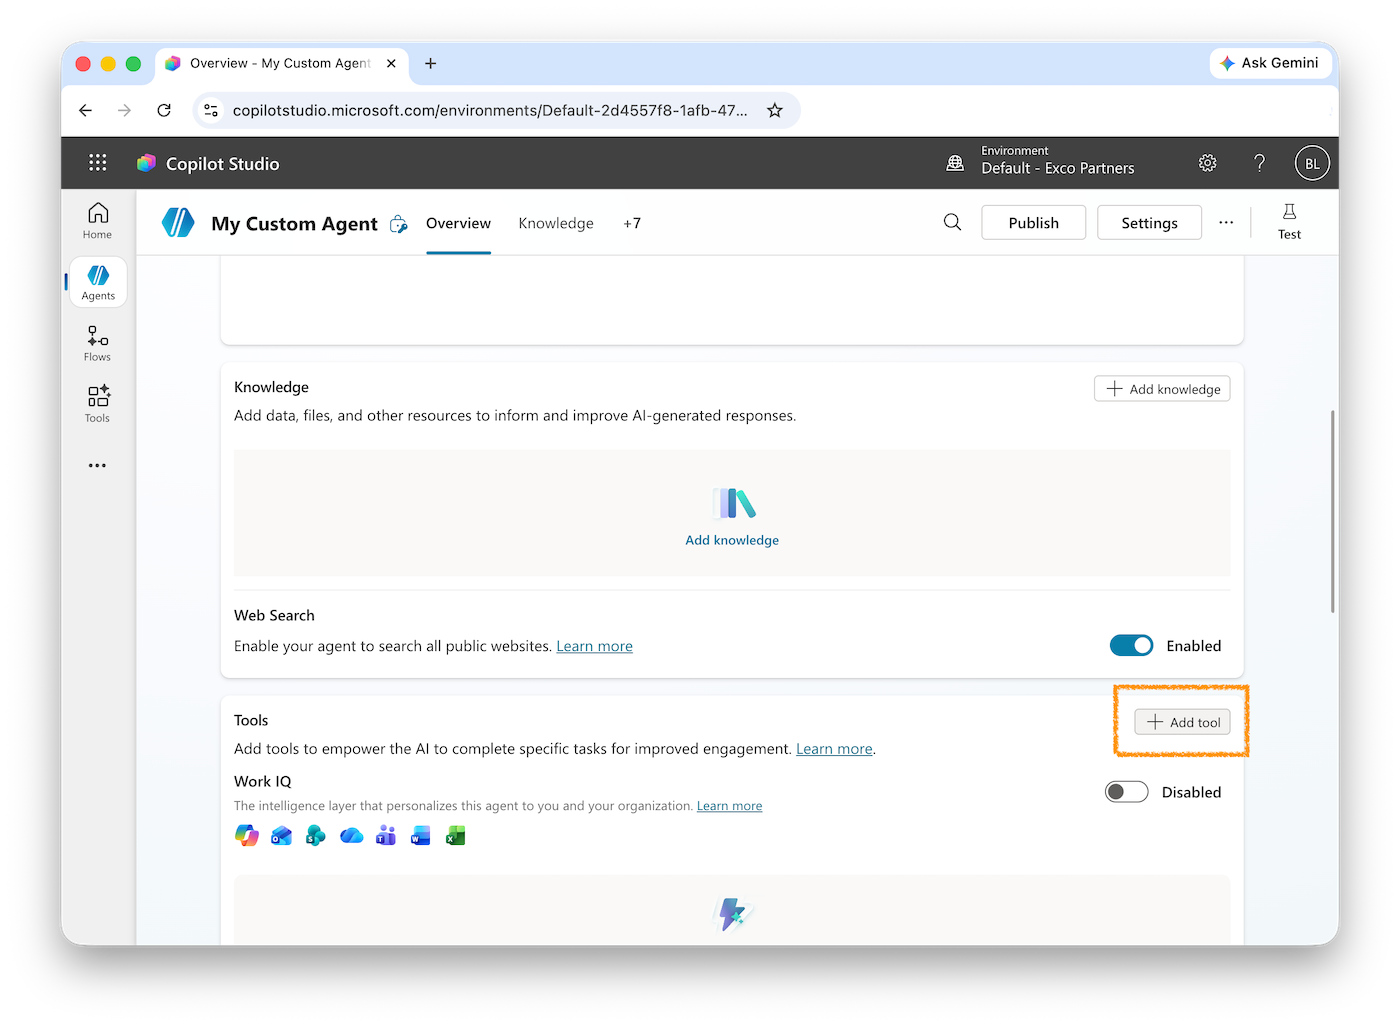The width and height of the screenshot is (1400, 1026).
Task: Open Flows in the sidebar
Action: (x=98, y=343)
